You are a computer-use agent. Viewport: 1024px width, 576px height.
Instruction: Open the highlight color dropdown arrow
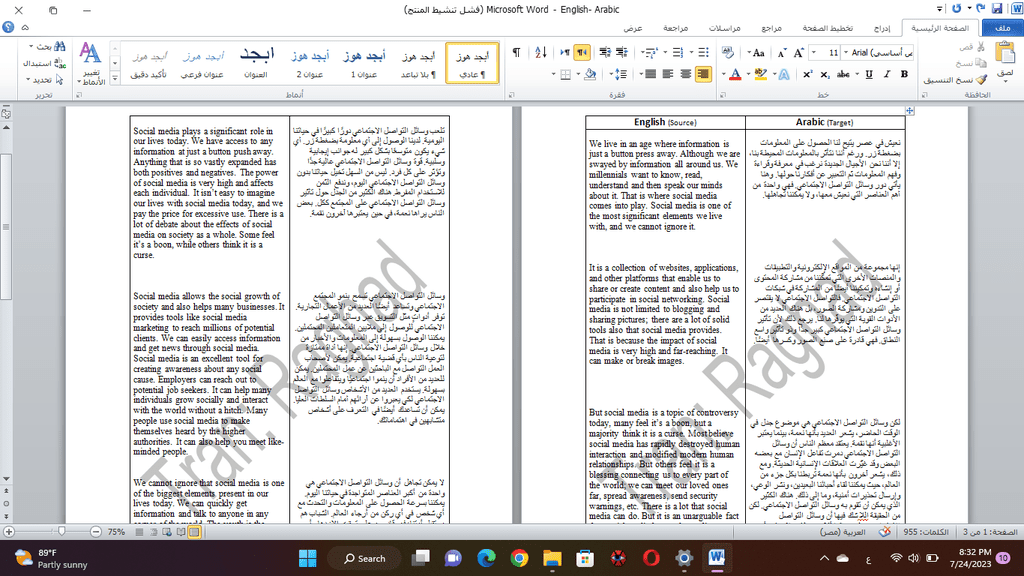(748, 74)
